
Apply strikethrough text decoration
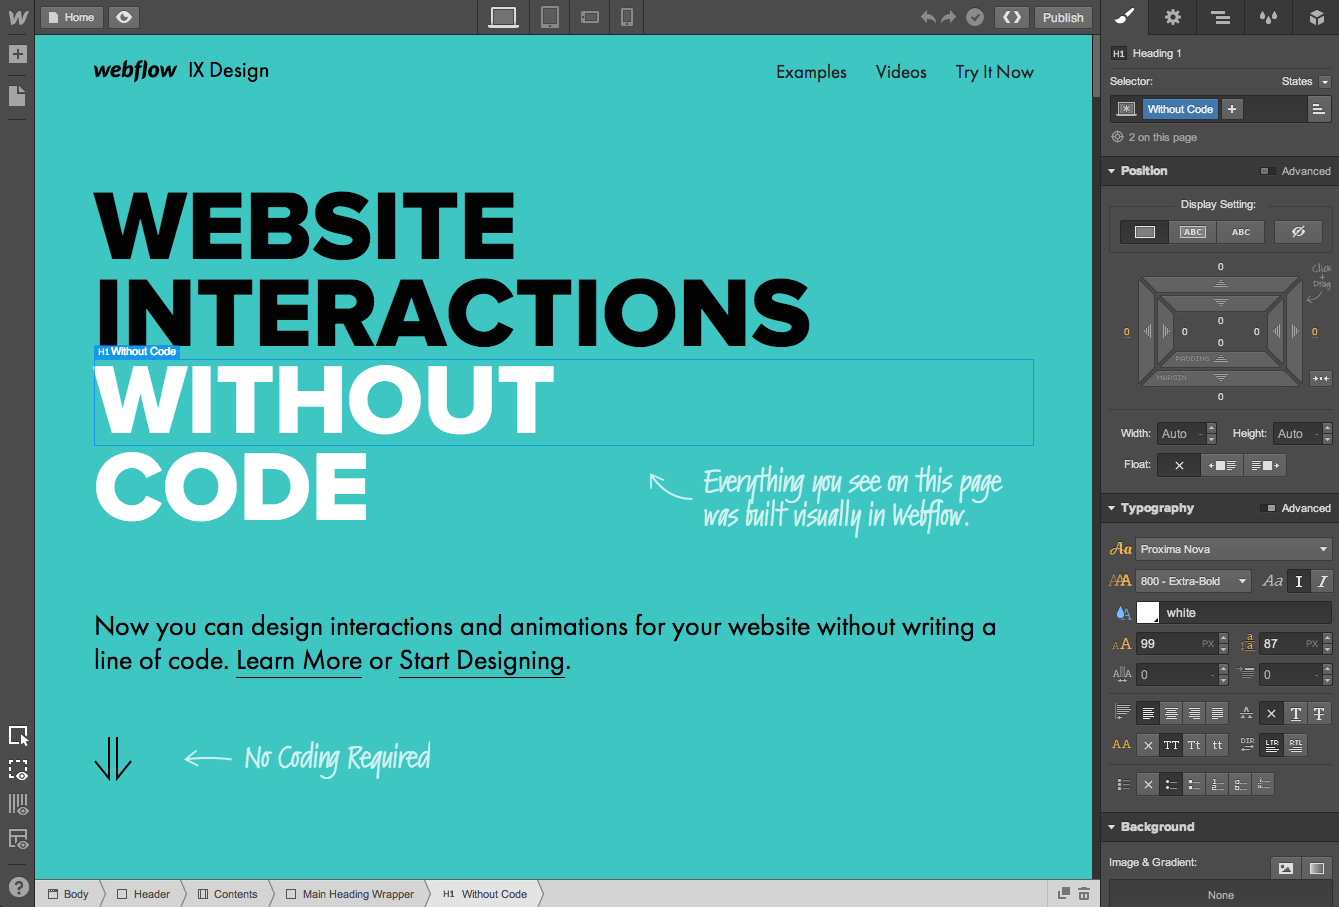tap(1319, 713)
